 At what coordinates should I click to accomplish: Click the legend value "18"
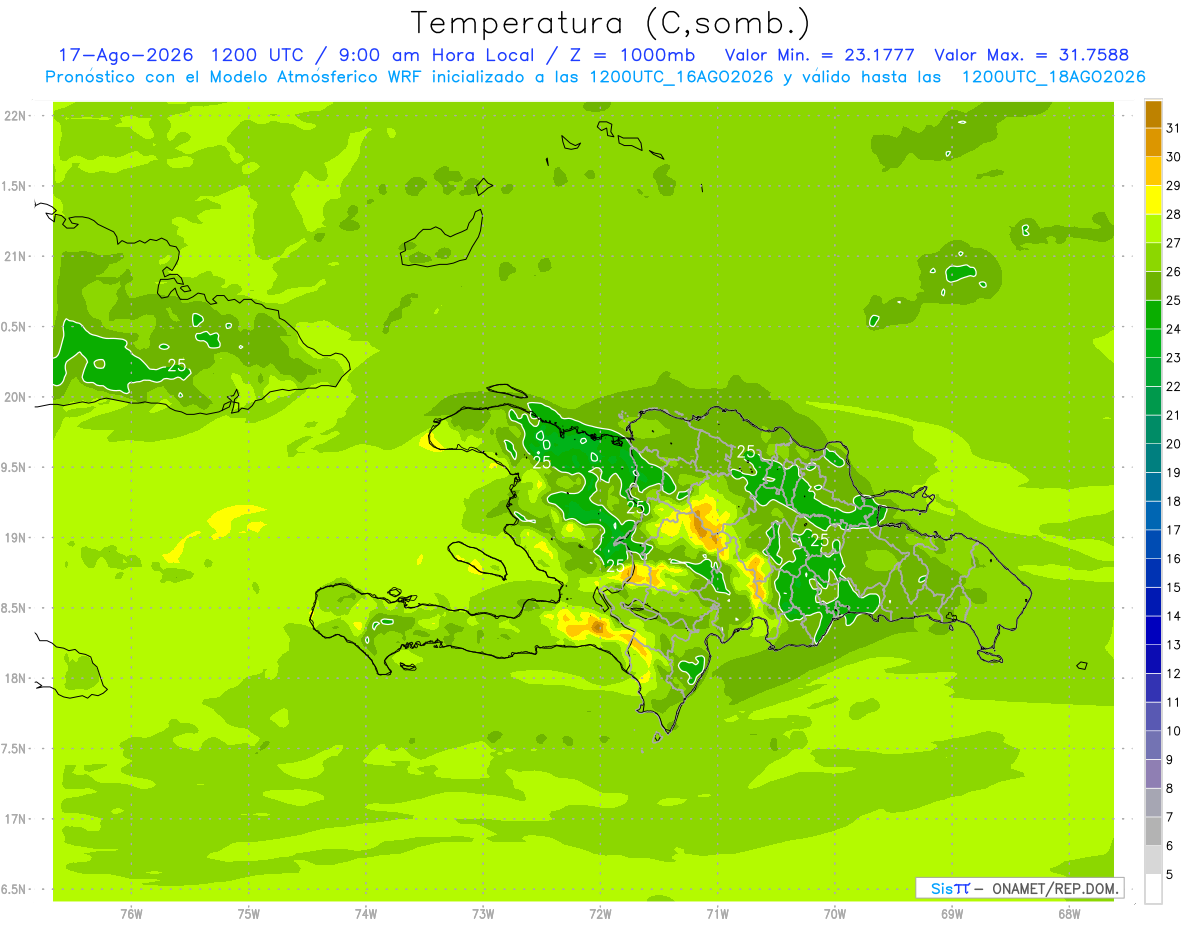point(1174,501)
